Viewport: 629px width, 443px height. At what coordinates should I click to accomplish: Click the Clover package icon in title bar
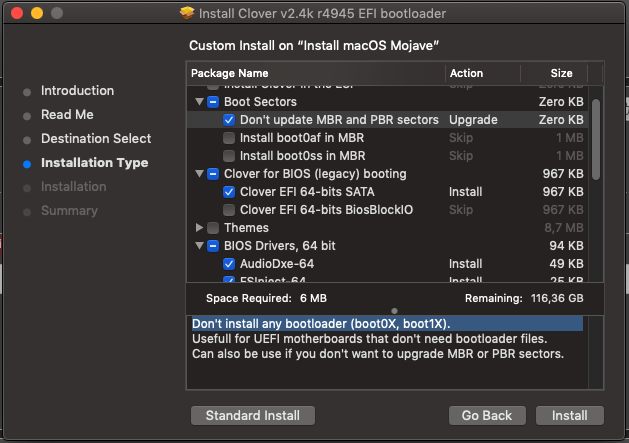click(x=187, y=13)
